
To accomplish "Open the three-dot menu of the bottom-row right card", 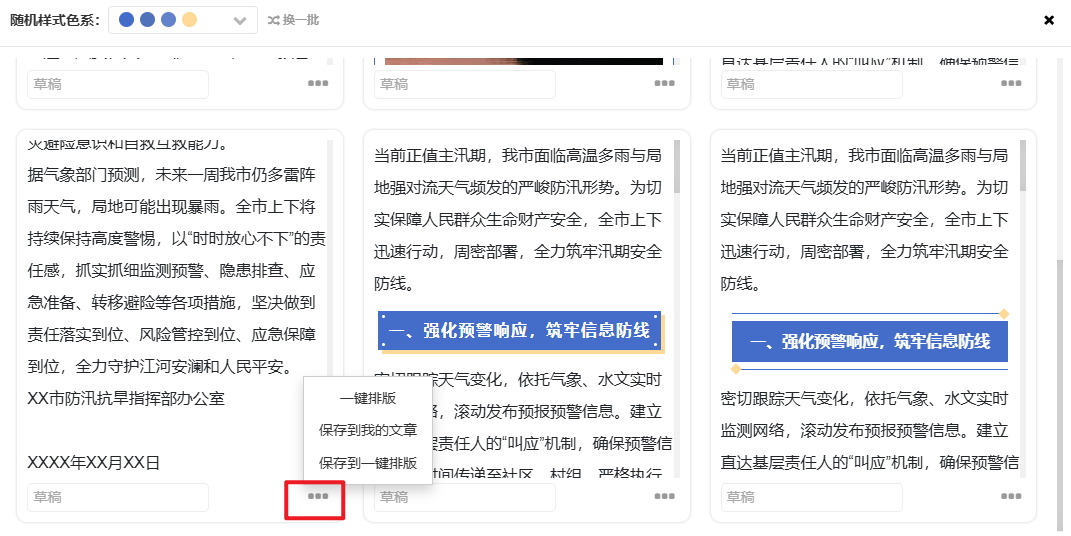I will pos(1012,496).
